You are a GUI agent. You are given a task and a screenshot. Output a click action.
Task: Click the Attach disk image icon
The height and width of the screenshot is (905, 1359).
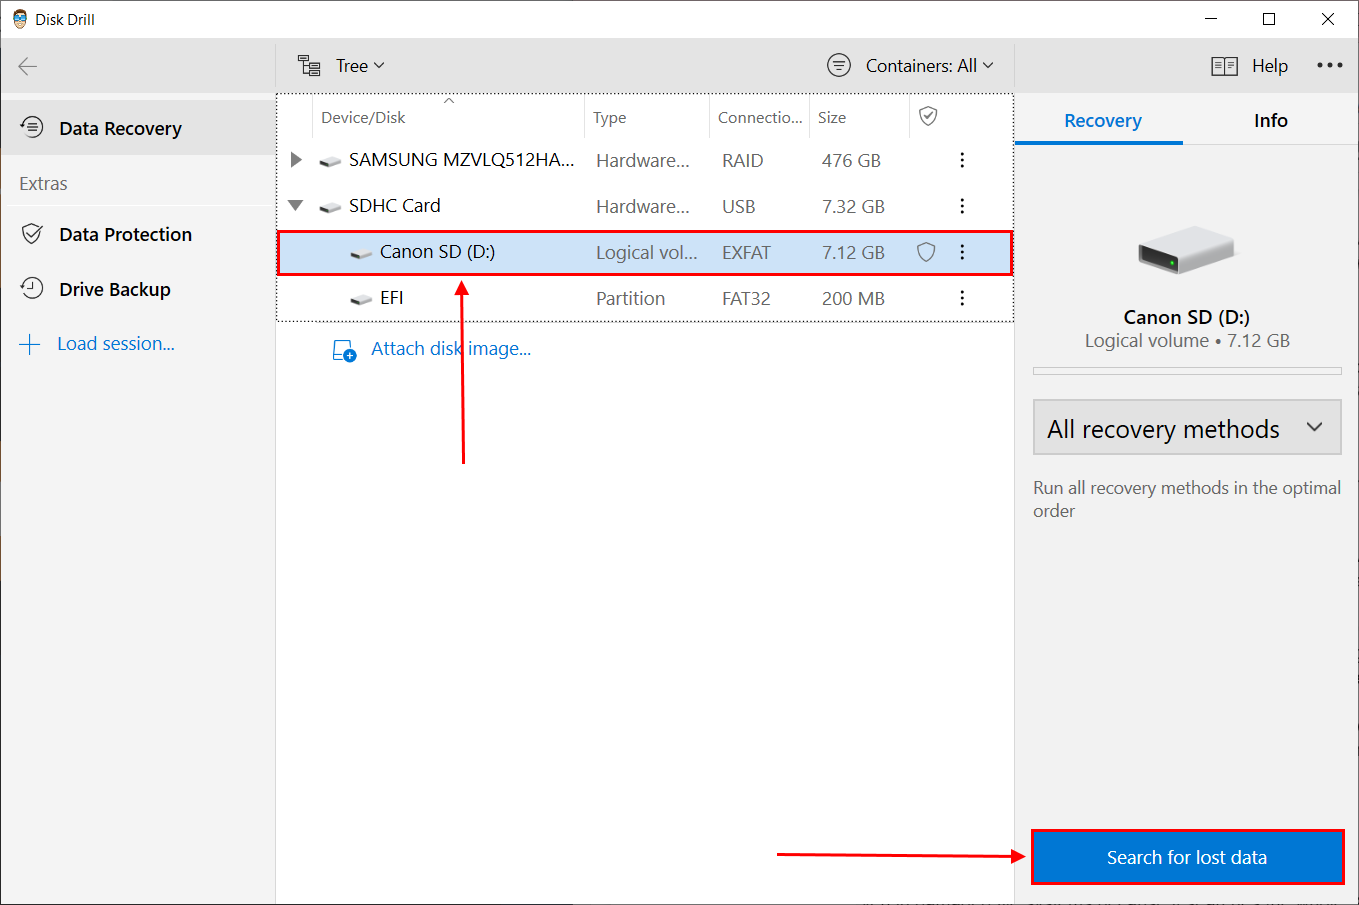click(x=344, y=350)
